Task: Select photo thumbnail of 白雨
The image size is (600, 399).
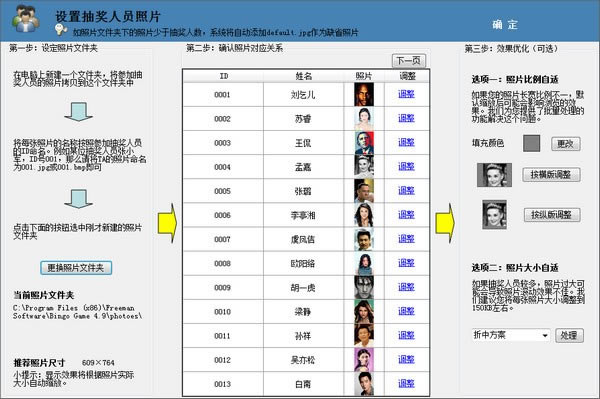Action: [364, 384]
